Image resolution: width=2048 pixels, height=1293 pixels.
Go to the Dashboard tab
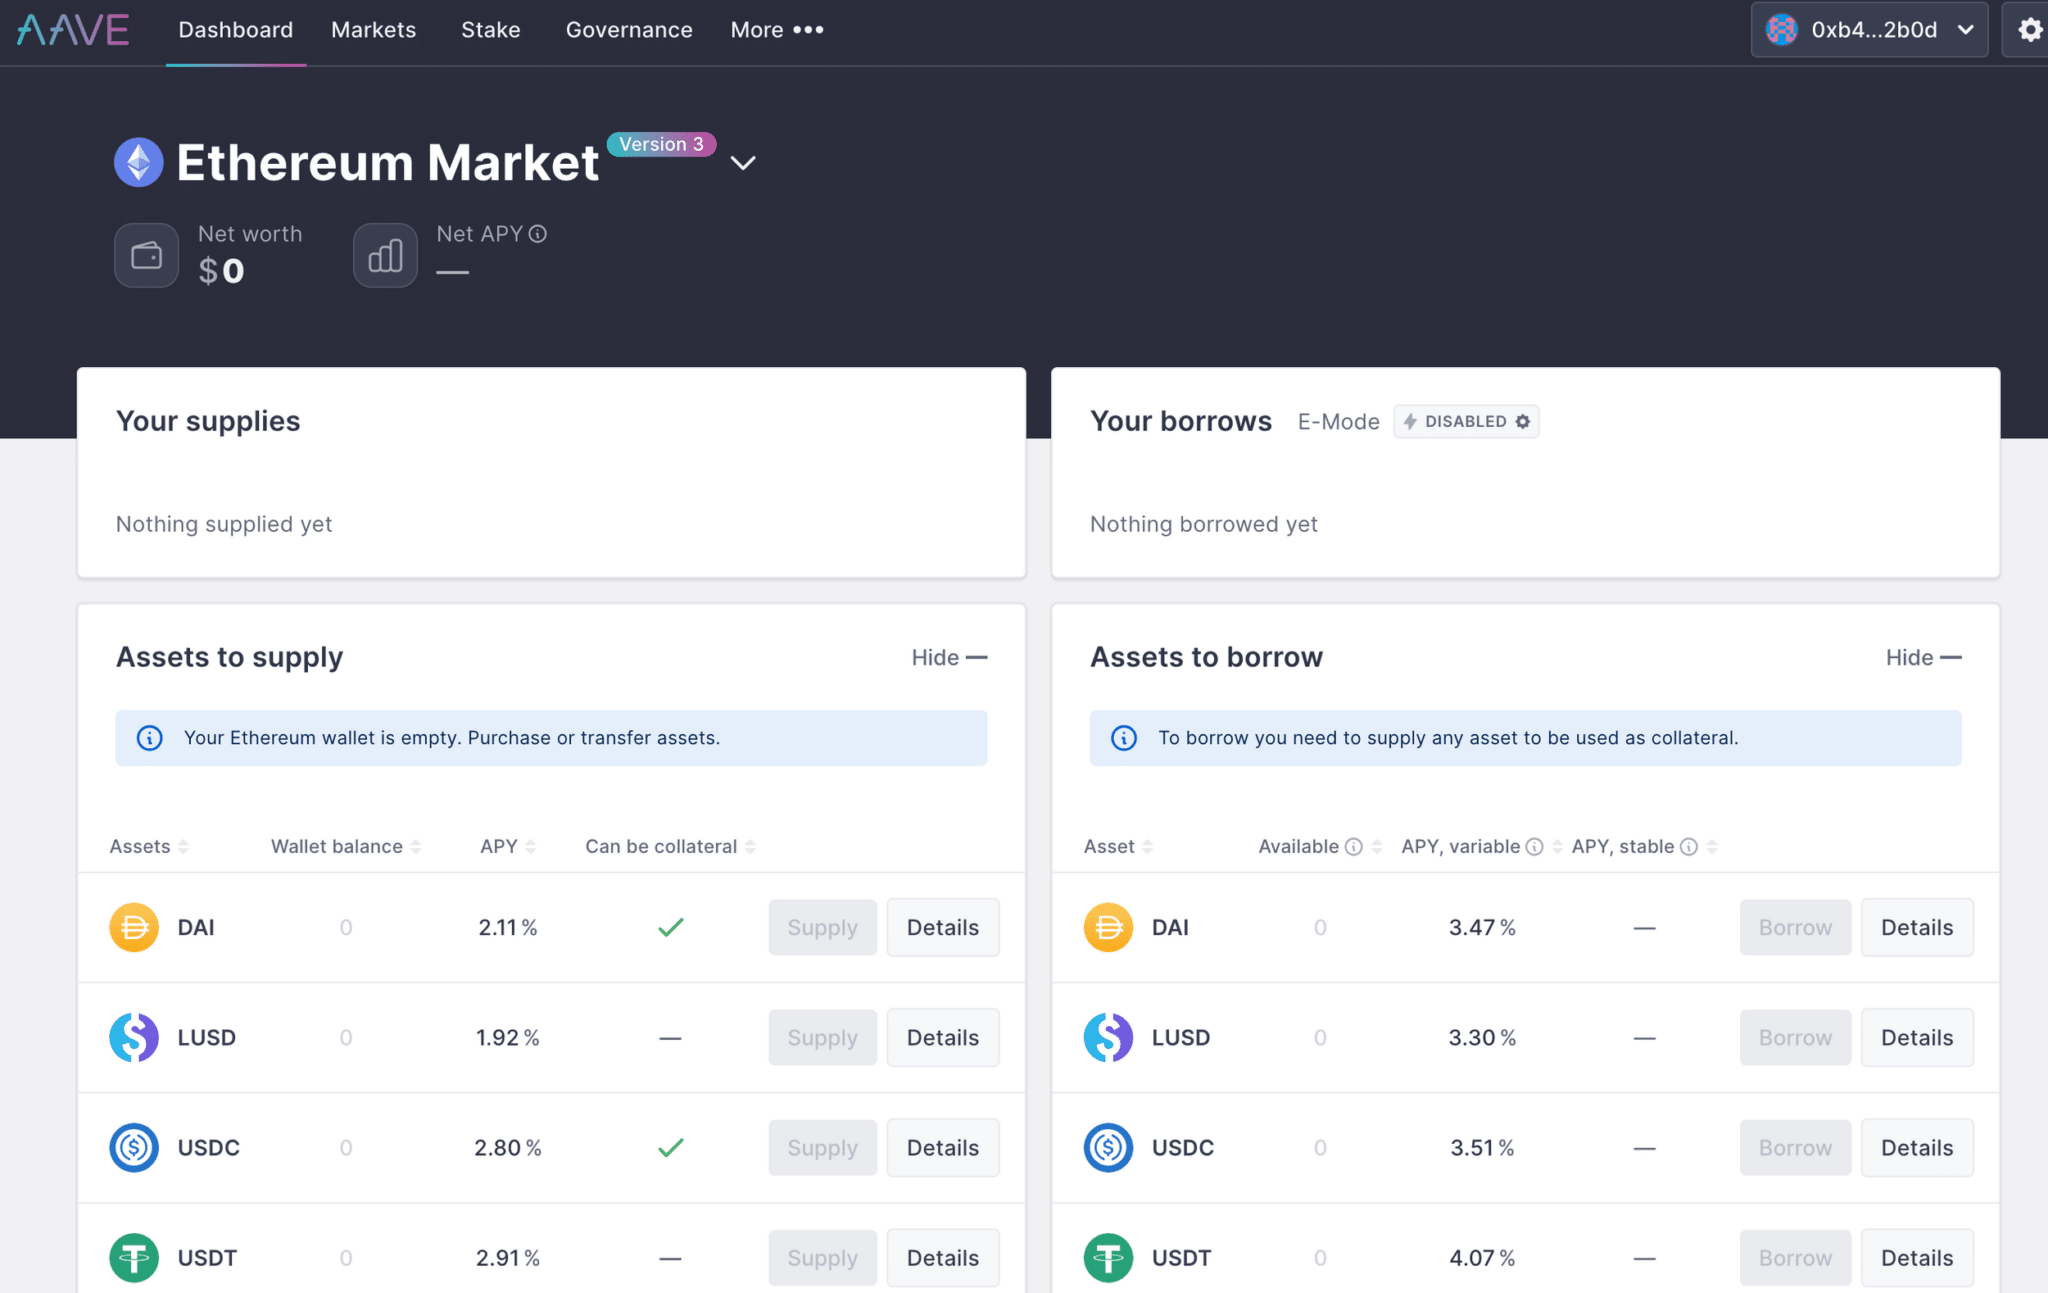coord(236,30)
